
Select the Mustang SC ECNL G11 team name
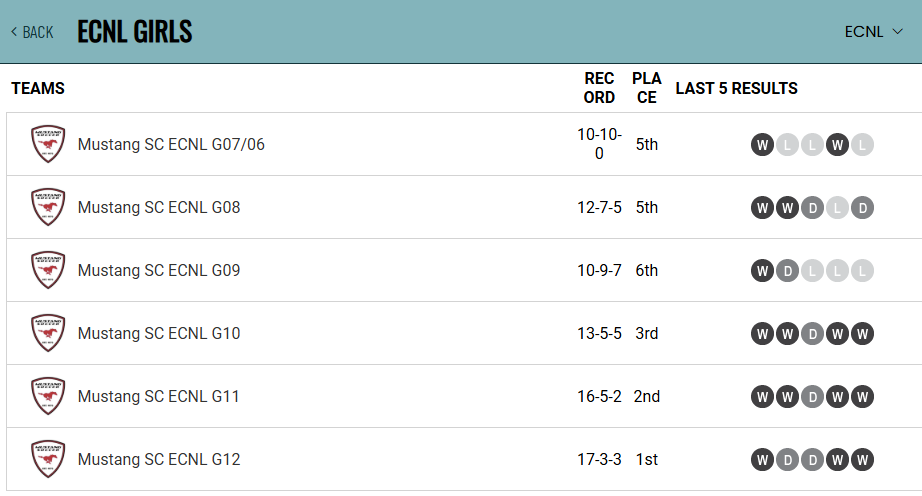(159, 396)
